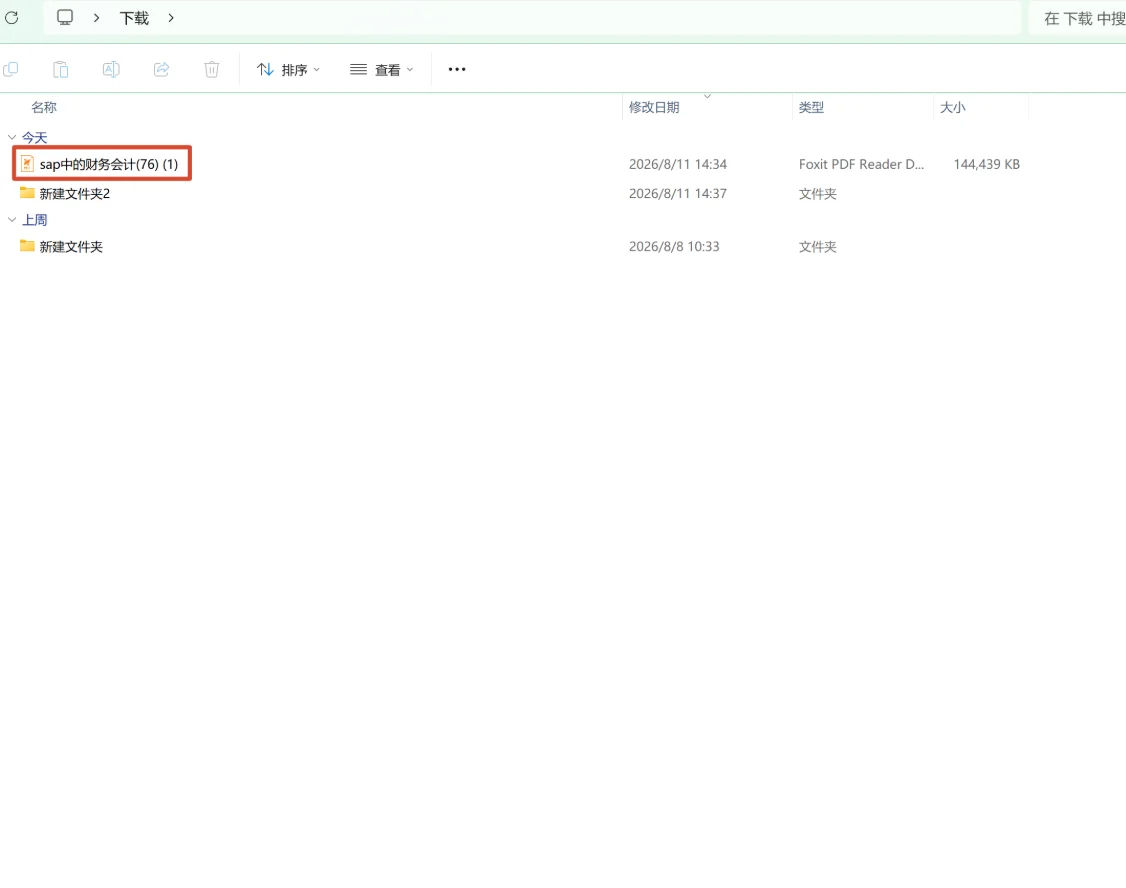
Task: Click the 今天 group label
Action: coord(34,137)
